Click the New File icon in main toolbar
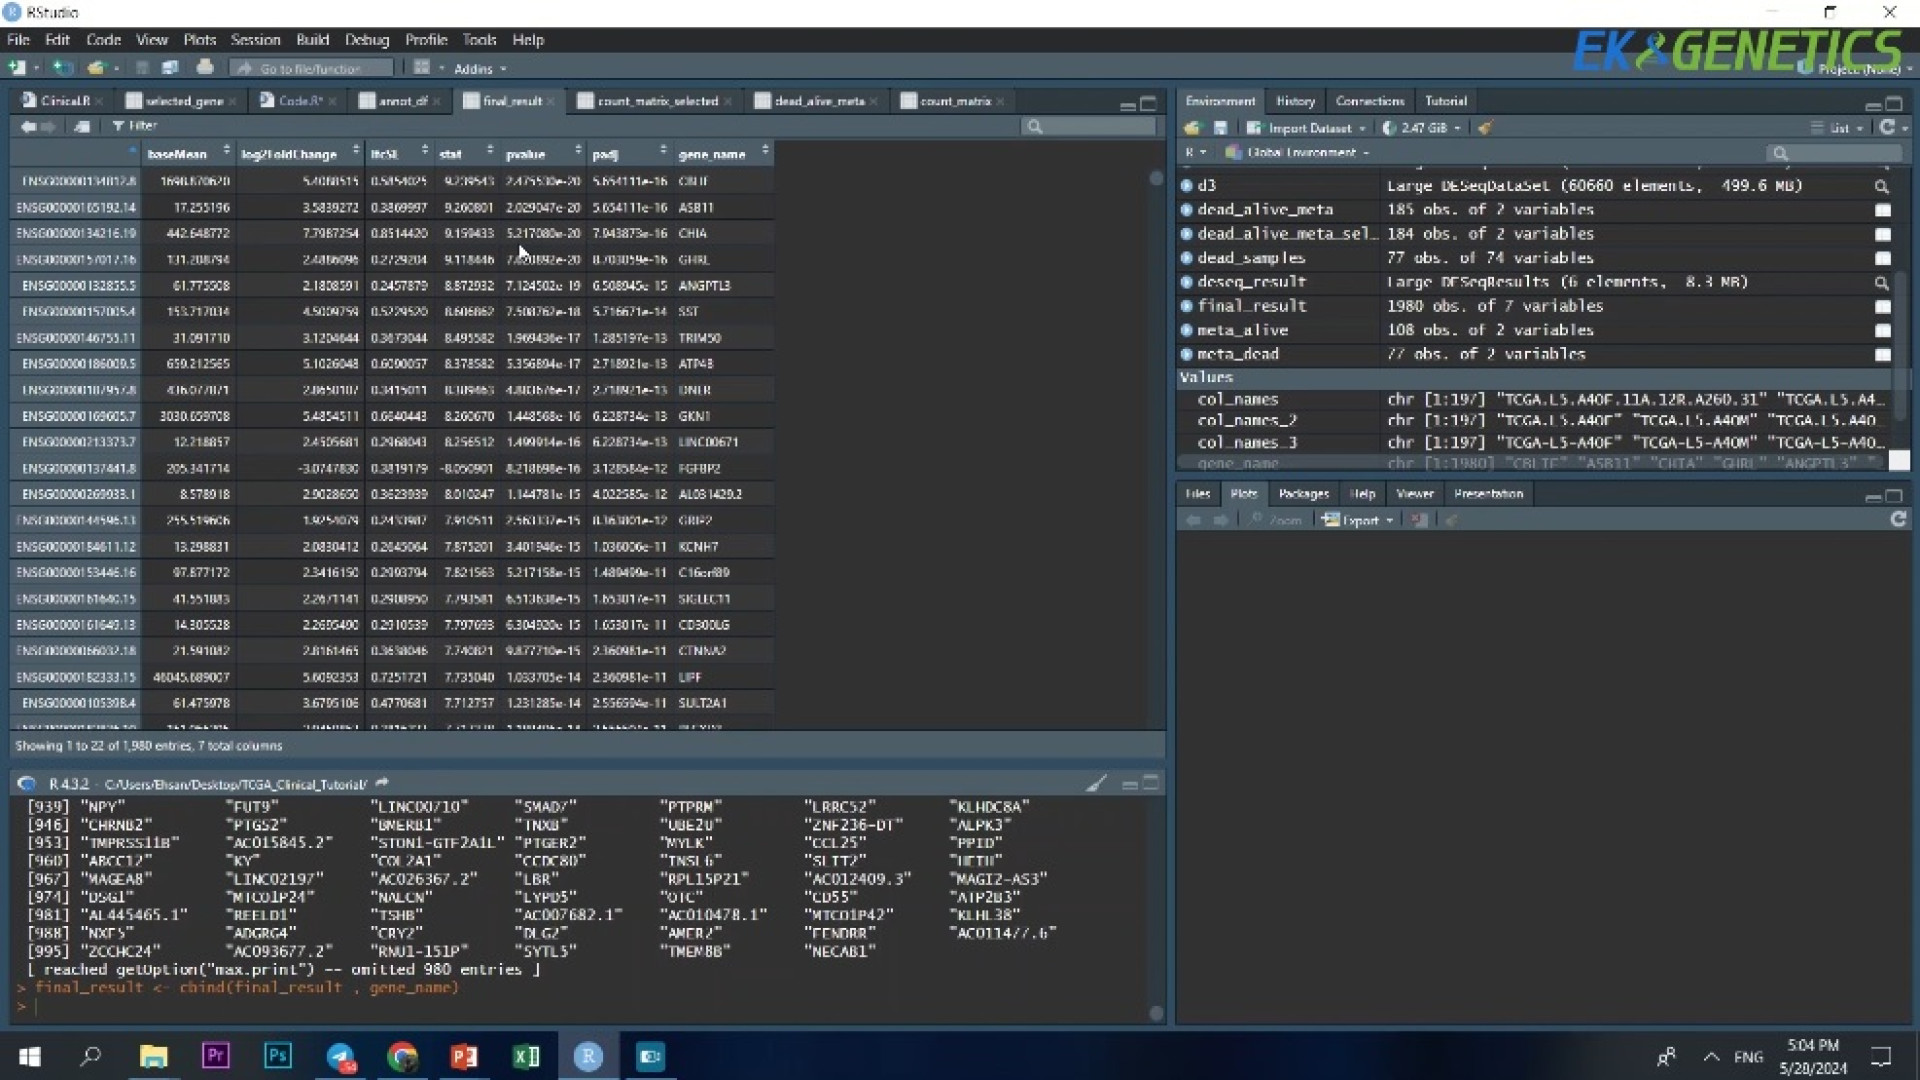 coord(17,68)
